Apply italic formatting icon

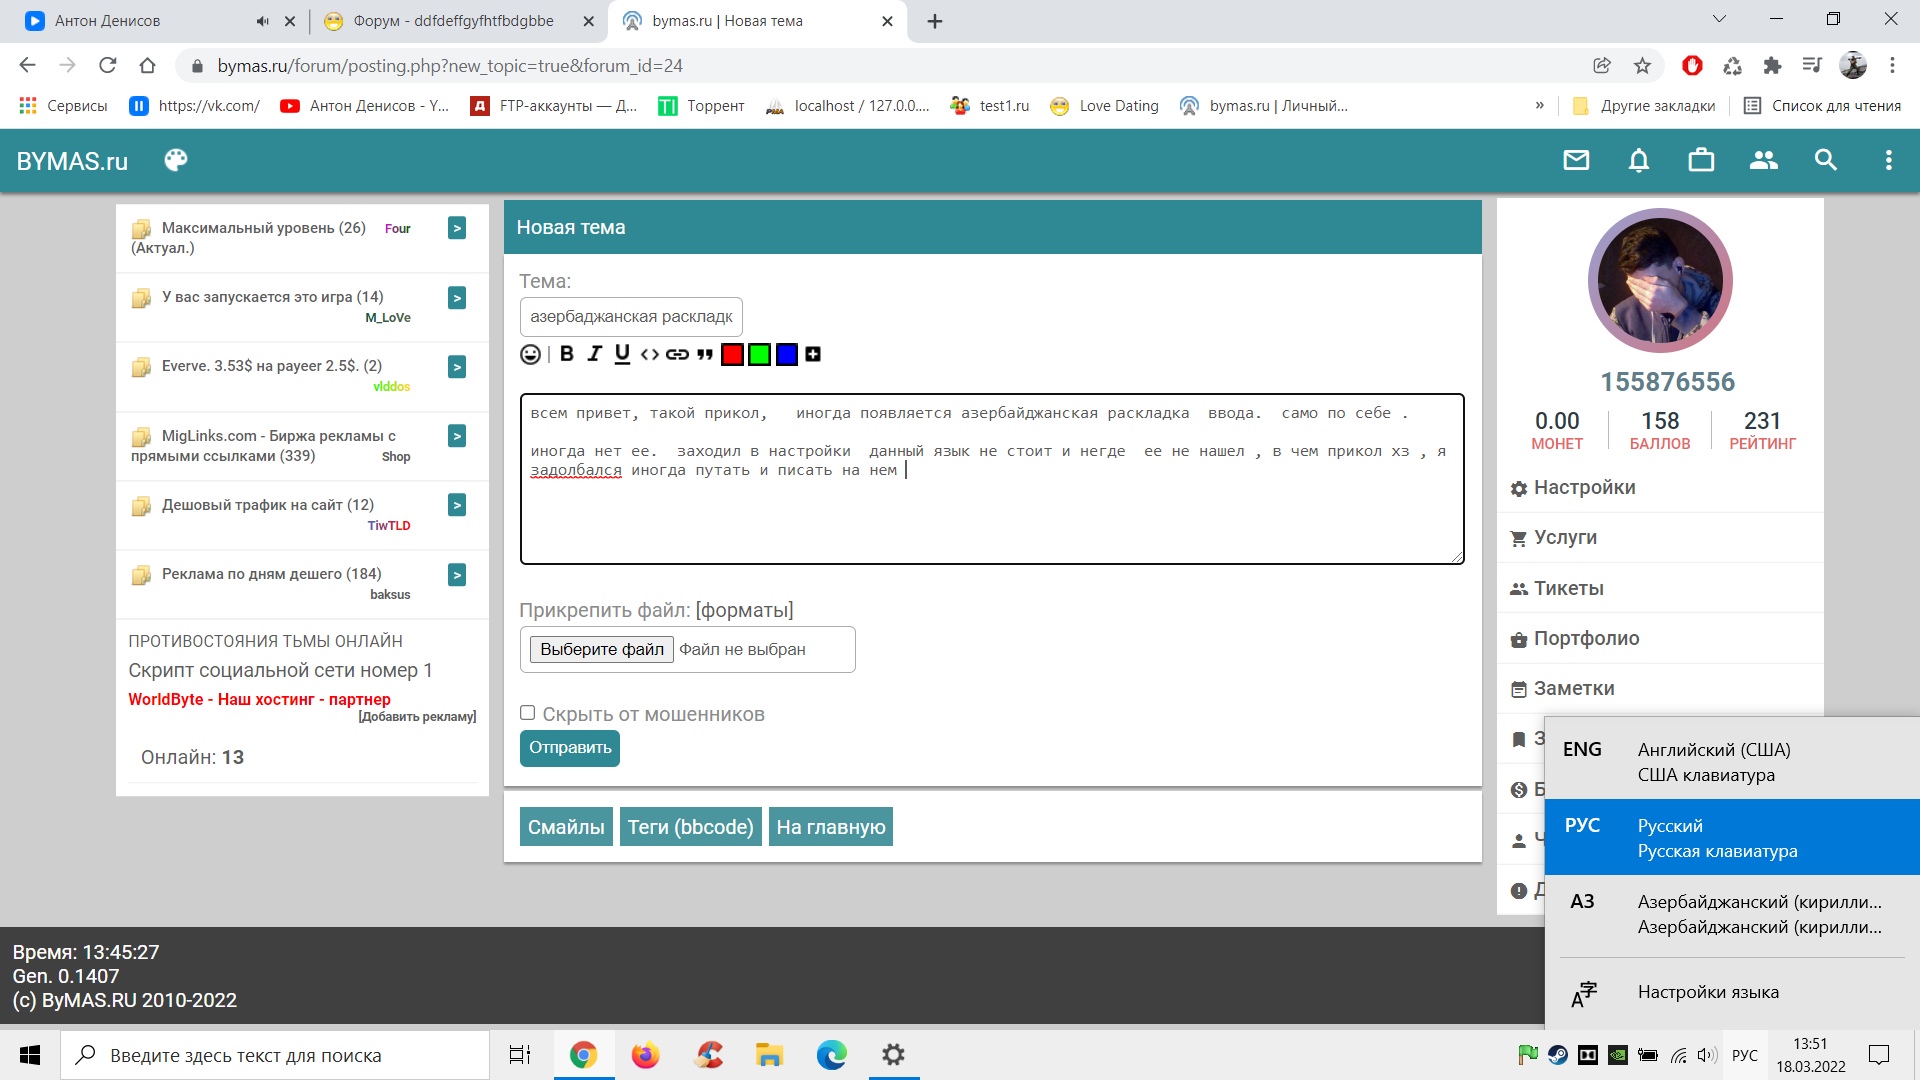point(595,354)
